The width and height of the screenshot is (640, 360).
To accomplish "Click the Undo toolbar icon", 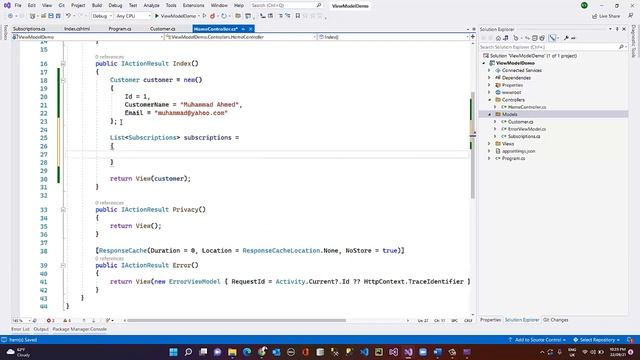I will (68, 16).
